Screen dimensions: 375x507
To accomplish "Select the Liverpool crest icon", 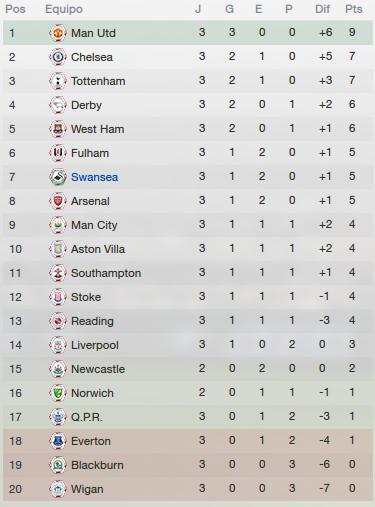I will click(58, 345).
